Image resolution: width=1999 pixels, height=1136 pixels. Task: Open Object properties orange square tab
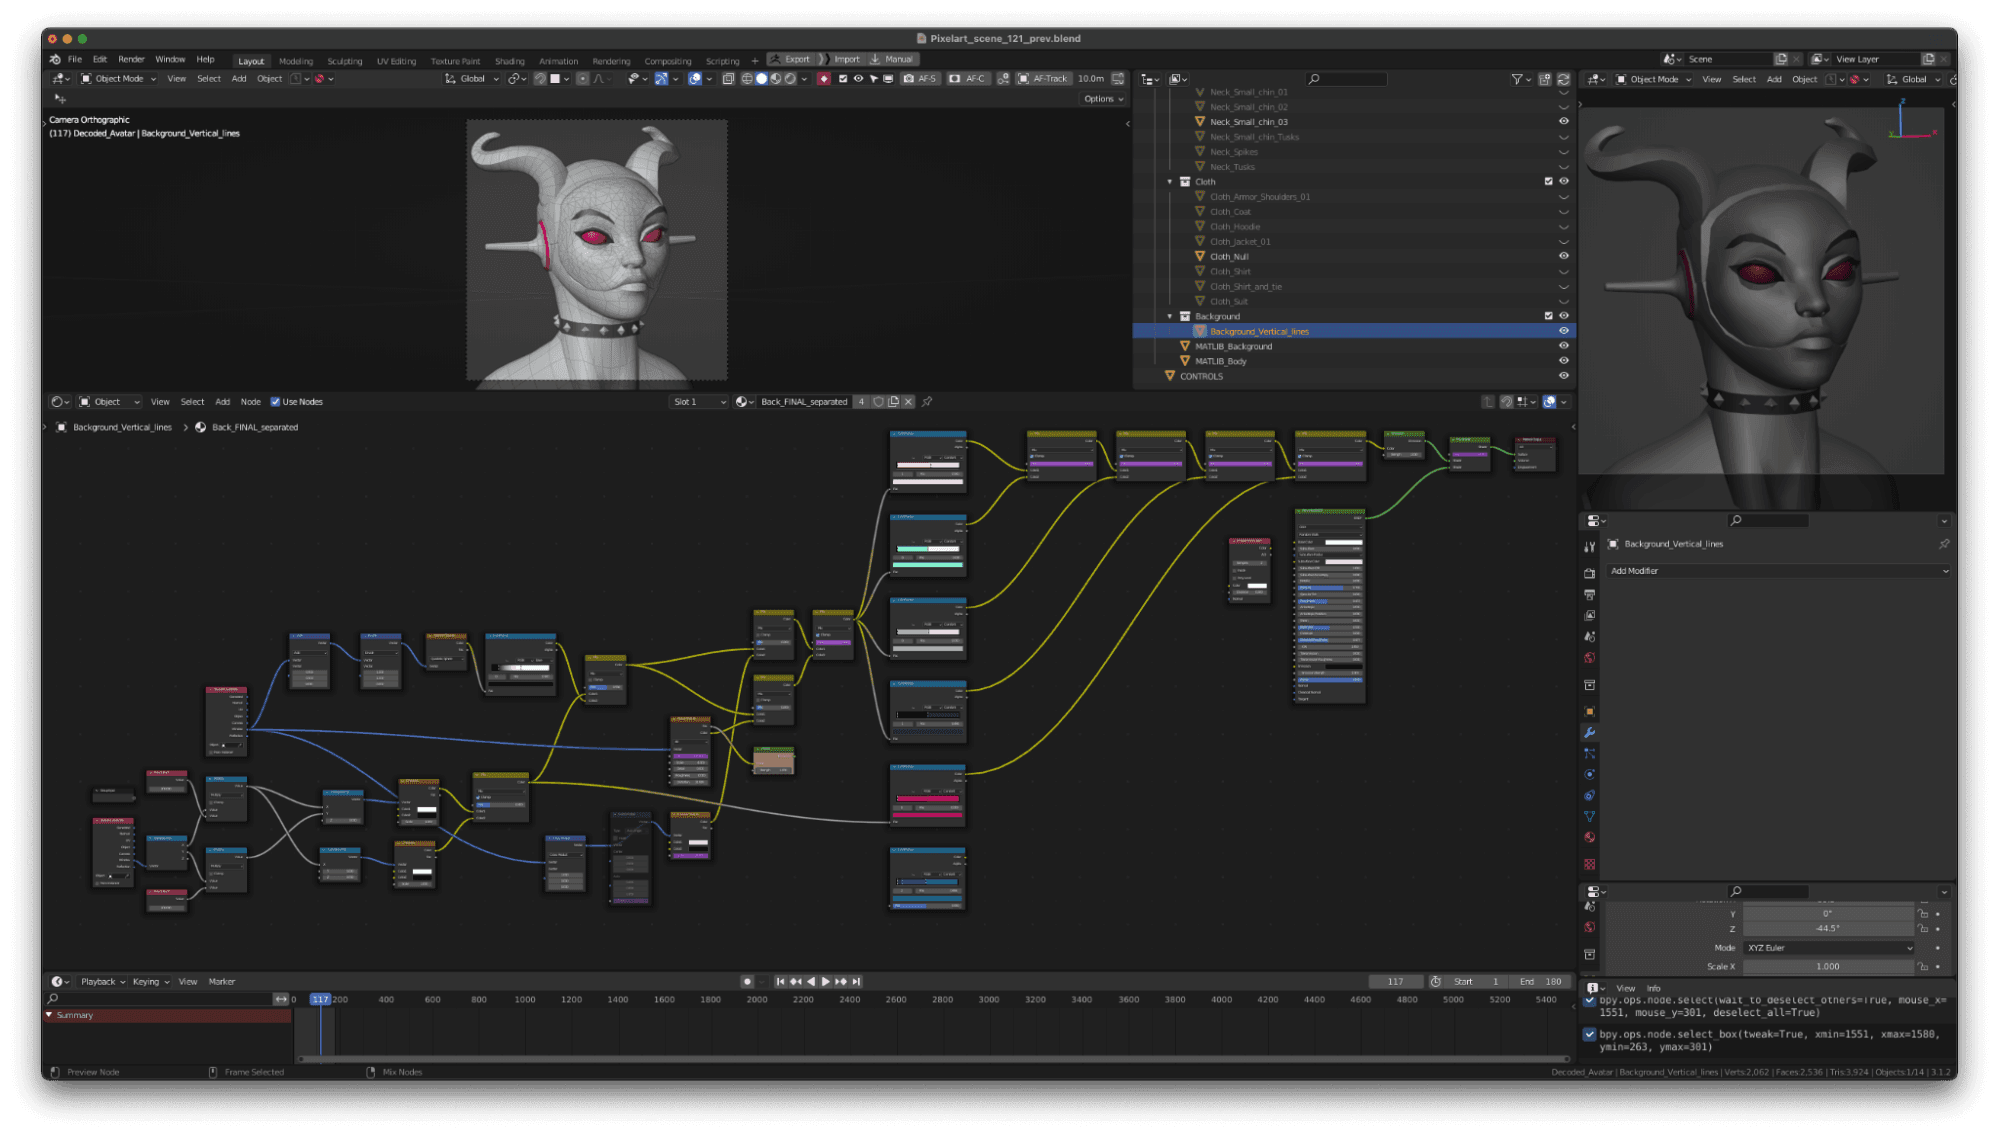pos(1589,712)
